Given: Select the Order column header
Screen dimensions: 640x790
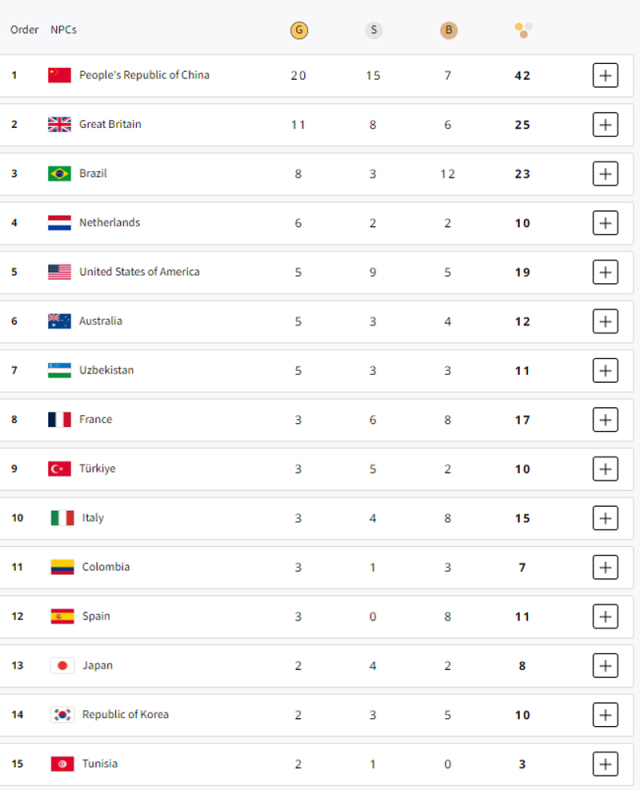Looking at the screenshot, I should (x=24, y=30).
